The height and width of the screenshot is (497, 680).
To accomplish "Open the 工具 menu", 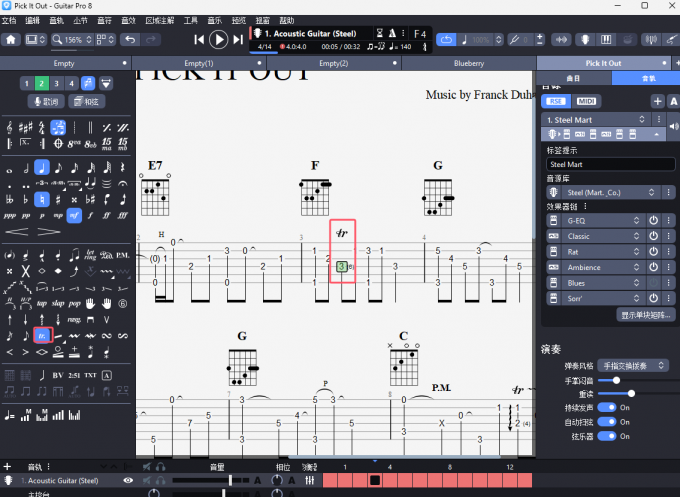I will 188,20.
